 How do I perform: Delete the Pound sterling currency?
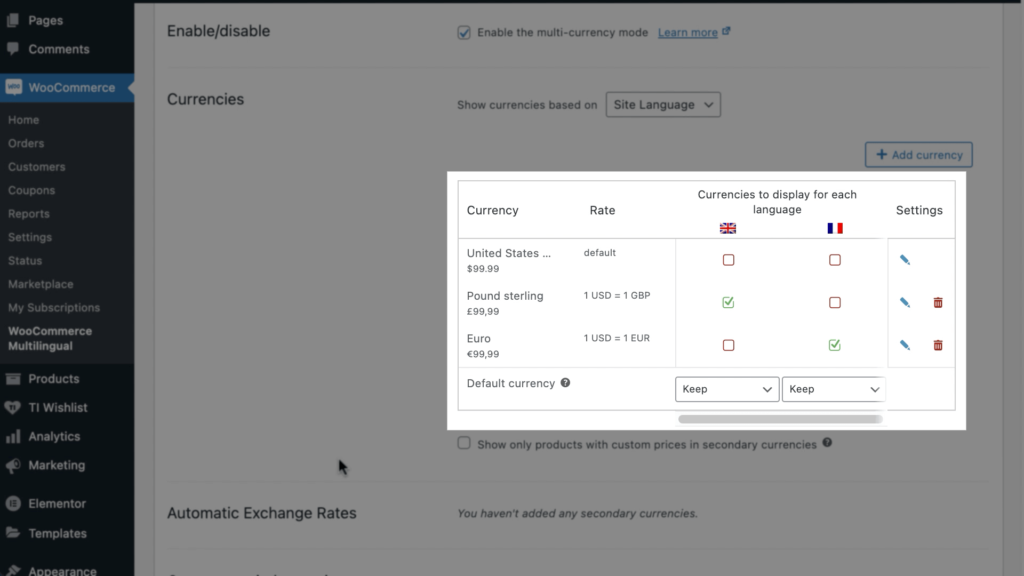pyautogui.click(x=938, y=302)
